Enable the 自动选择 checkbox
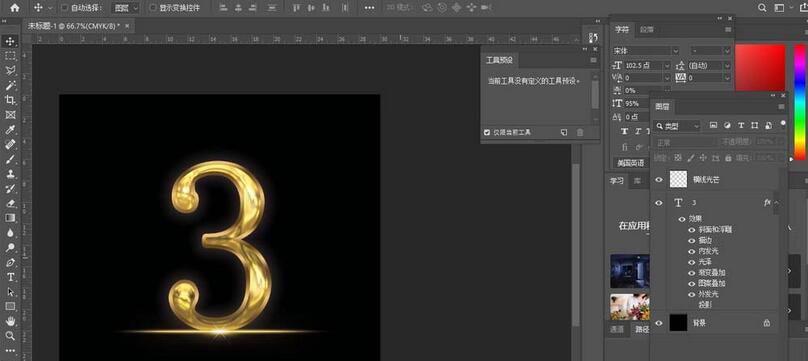 [64, 8]
